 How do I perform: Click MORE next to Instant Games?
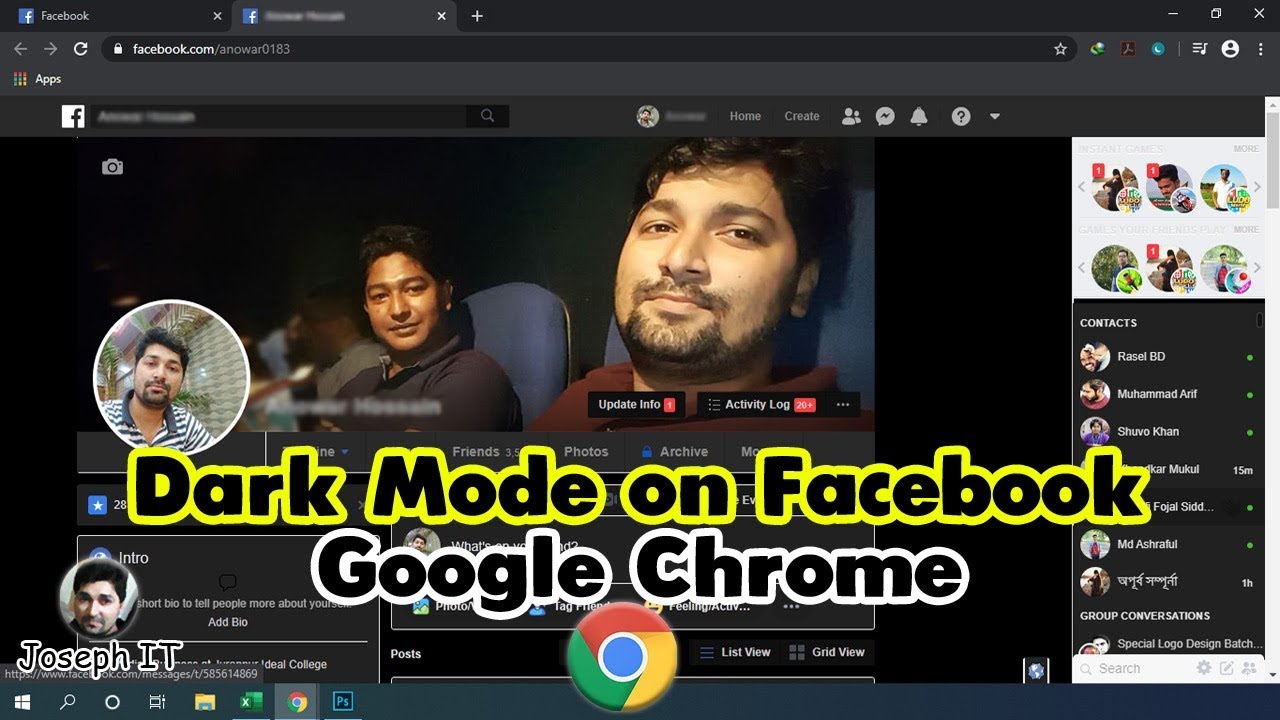pos(1246,149)
